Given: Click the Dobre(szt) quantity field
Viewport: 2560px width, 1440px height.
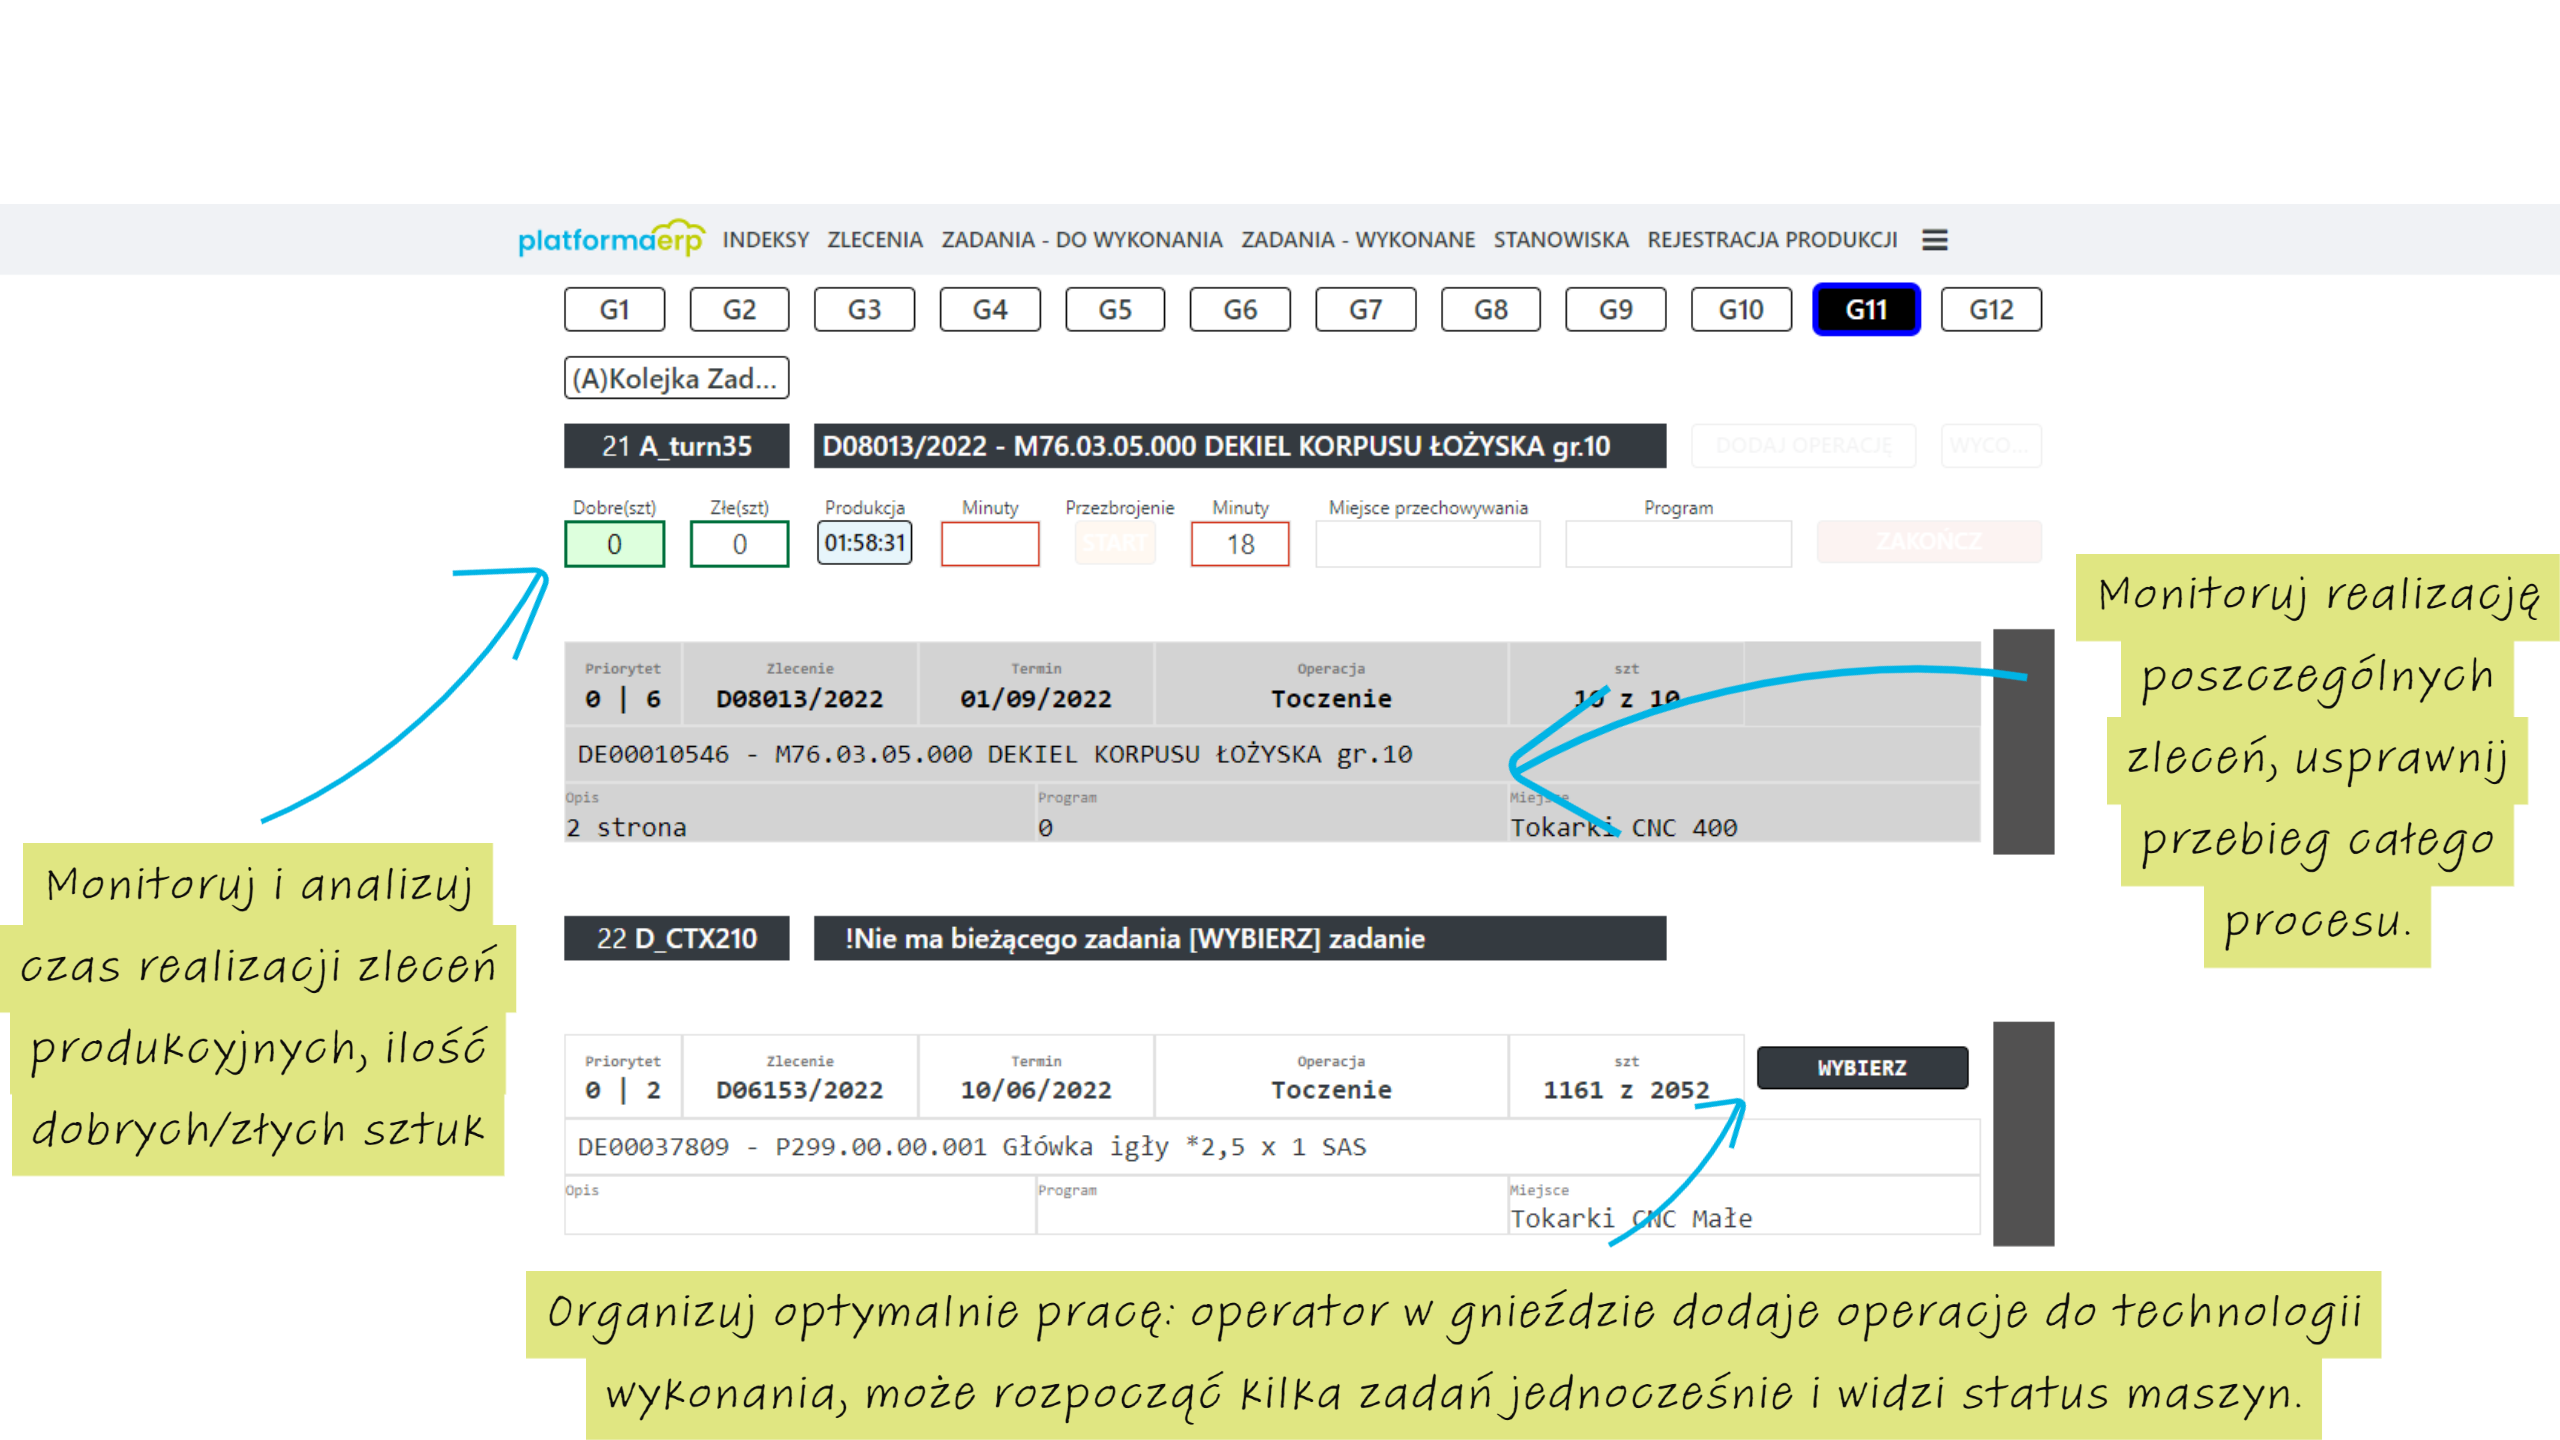Looking at the screenshot, I should [614, 544].
